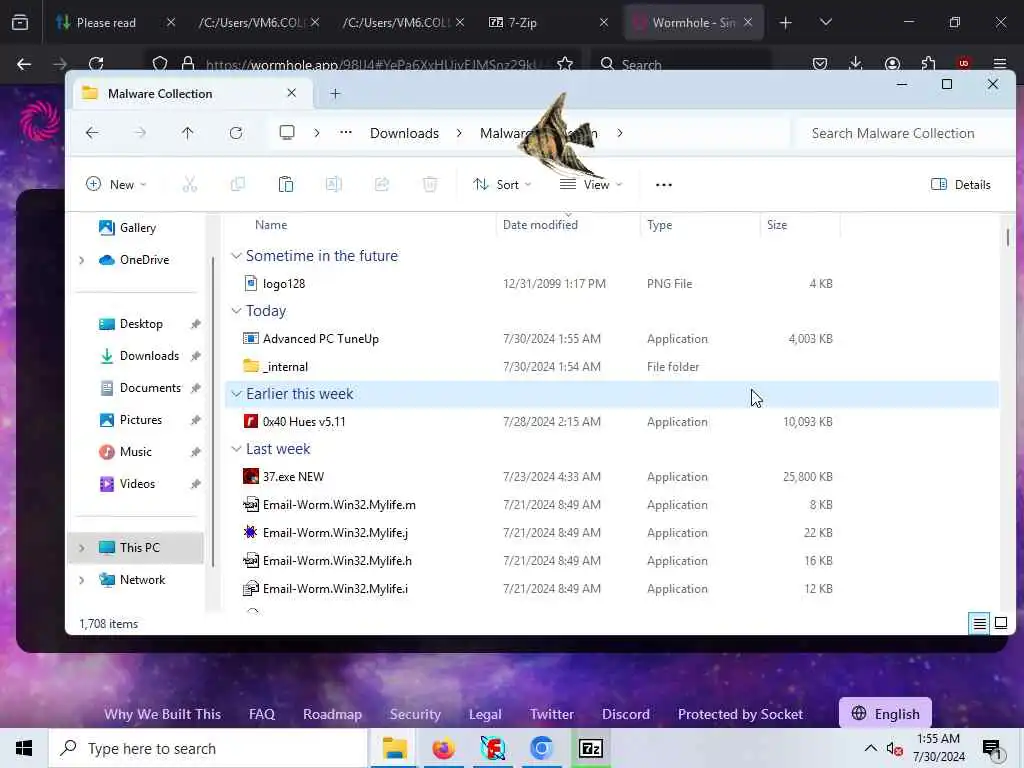Click the English language button
Image resolution: width=1024 pixels, height=768 pixels.
[886, 714]
